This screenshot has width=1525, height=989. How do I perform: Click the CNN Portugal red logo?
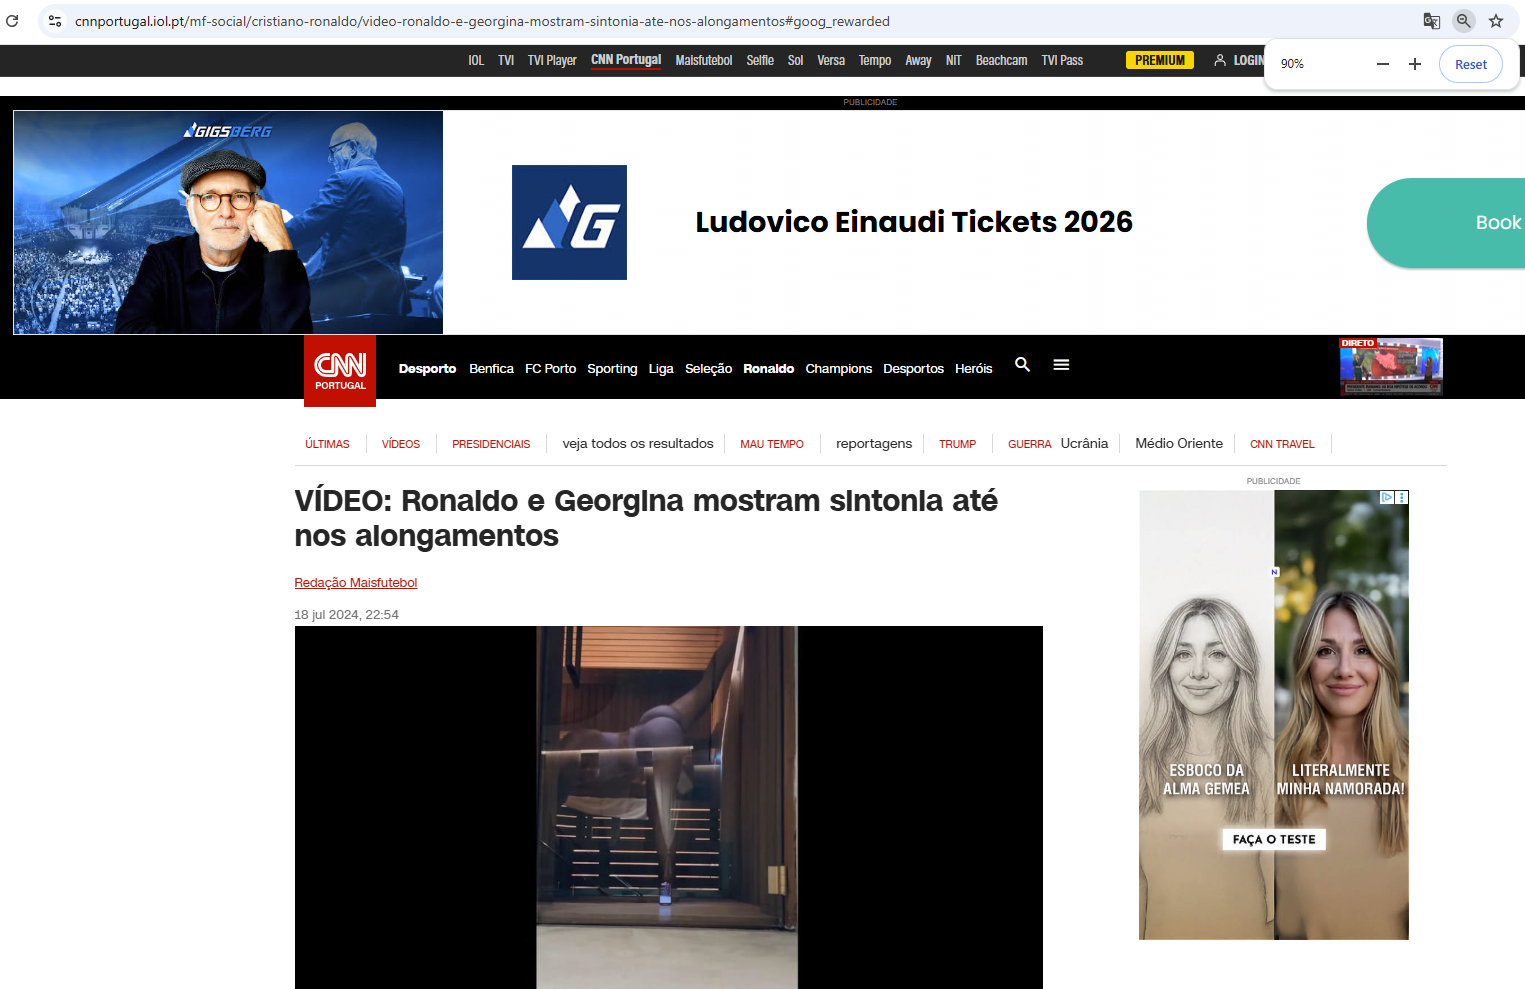[x=340, y=370]
